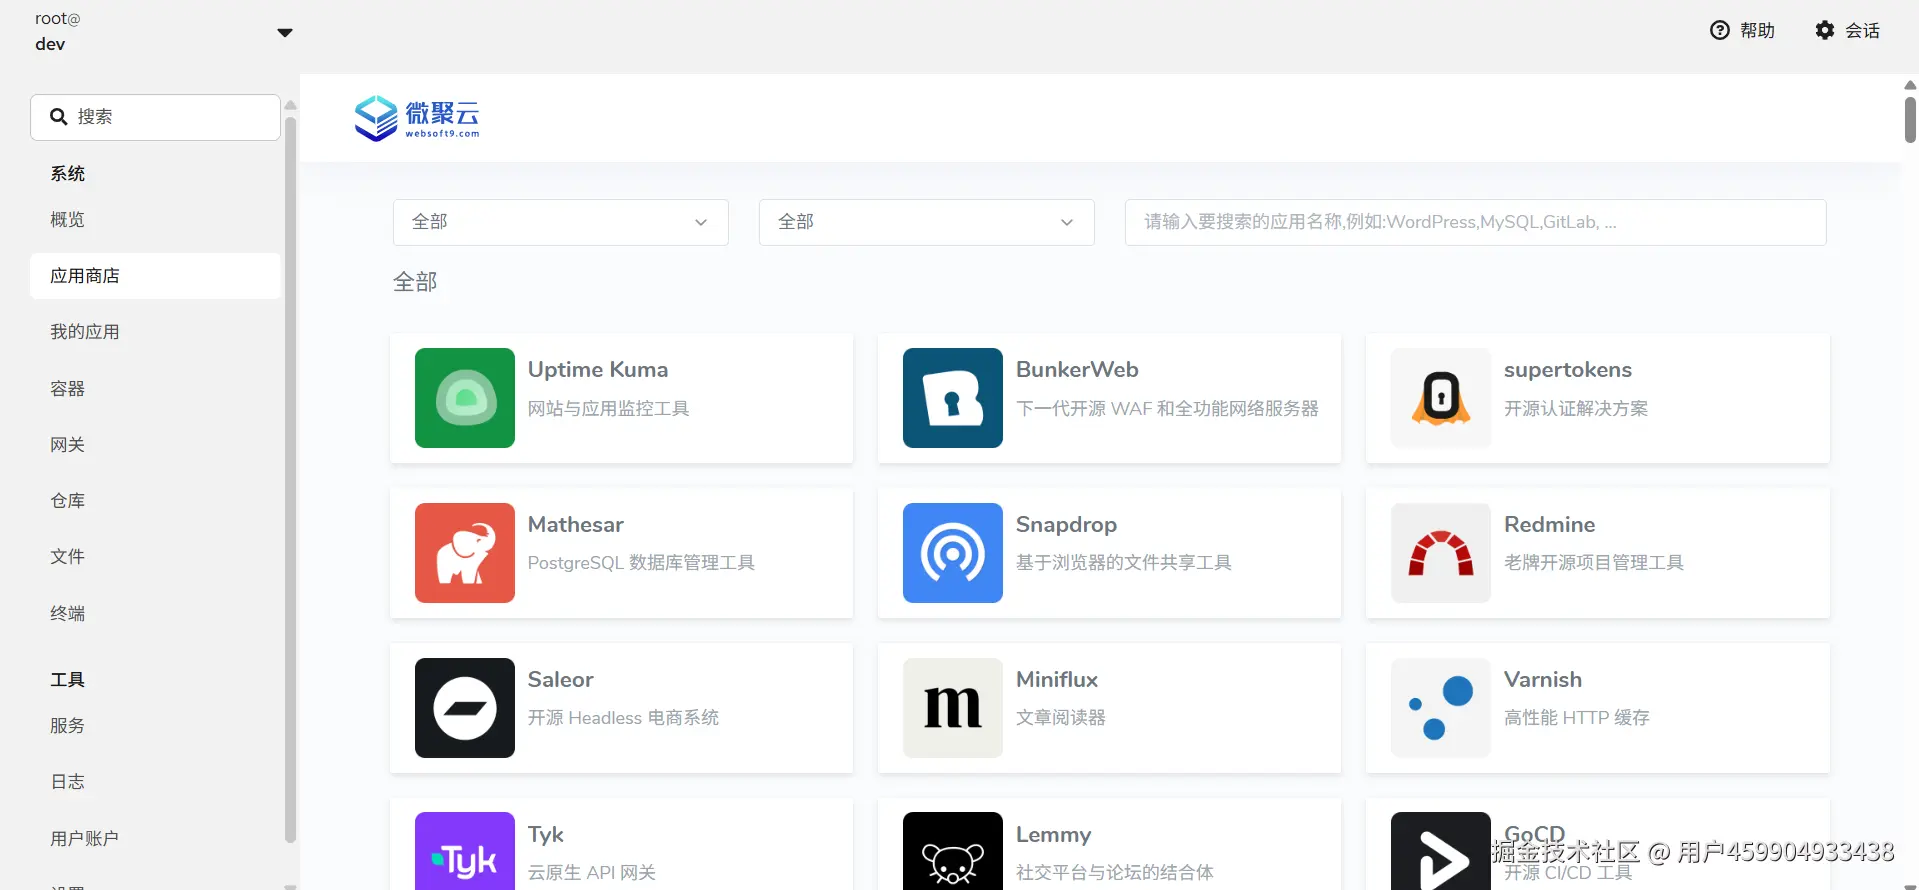Open the second 全部 subcategory dropdown
The height and width of the screenshot is (890, 1919).
927,222
